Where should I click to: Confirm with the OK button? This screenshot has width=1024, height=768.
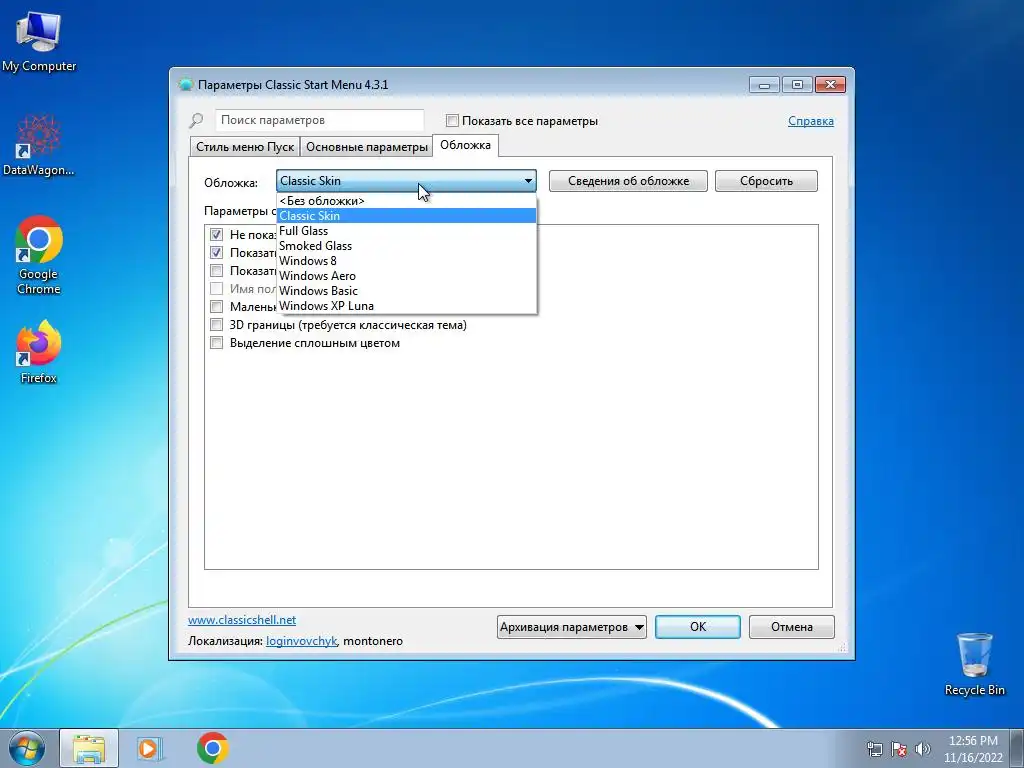pyautogui.click(x=697, y=627)
